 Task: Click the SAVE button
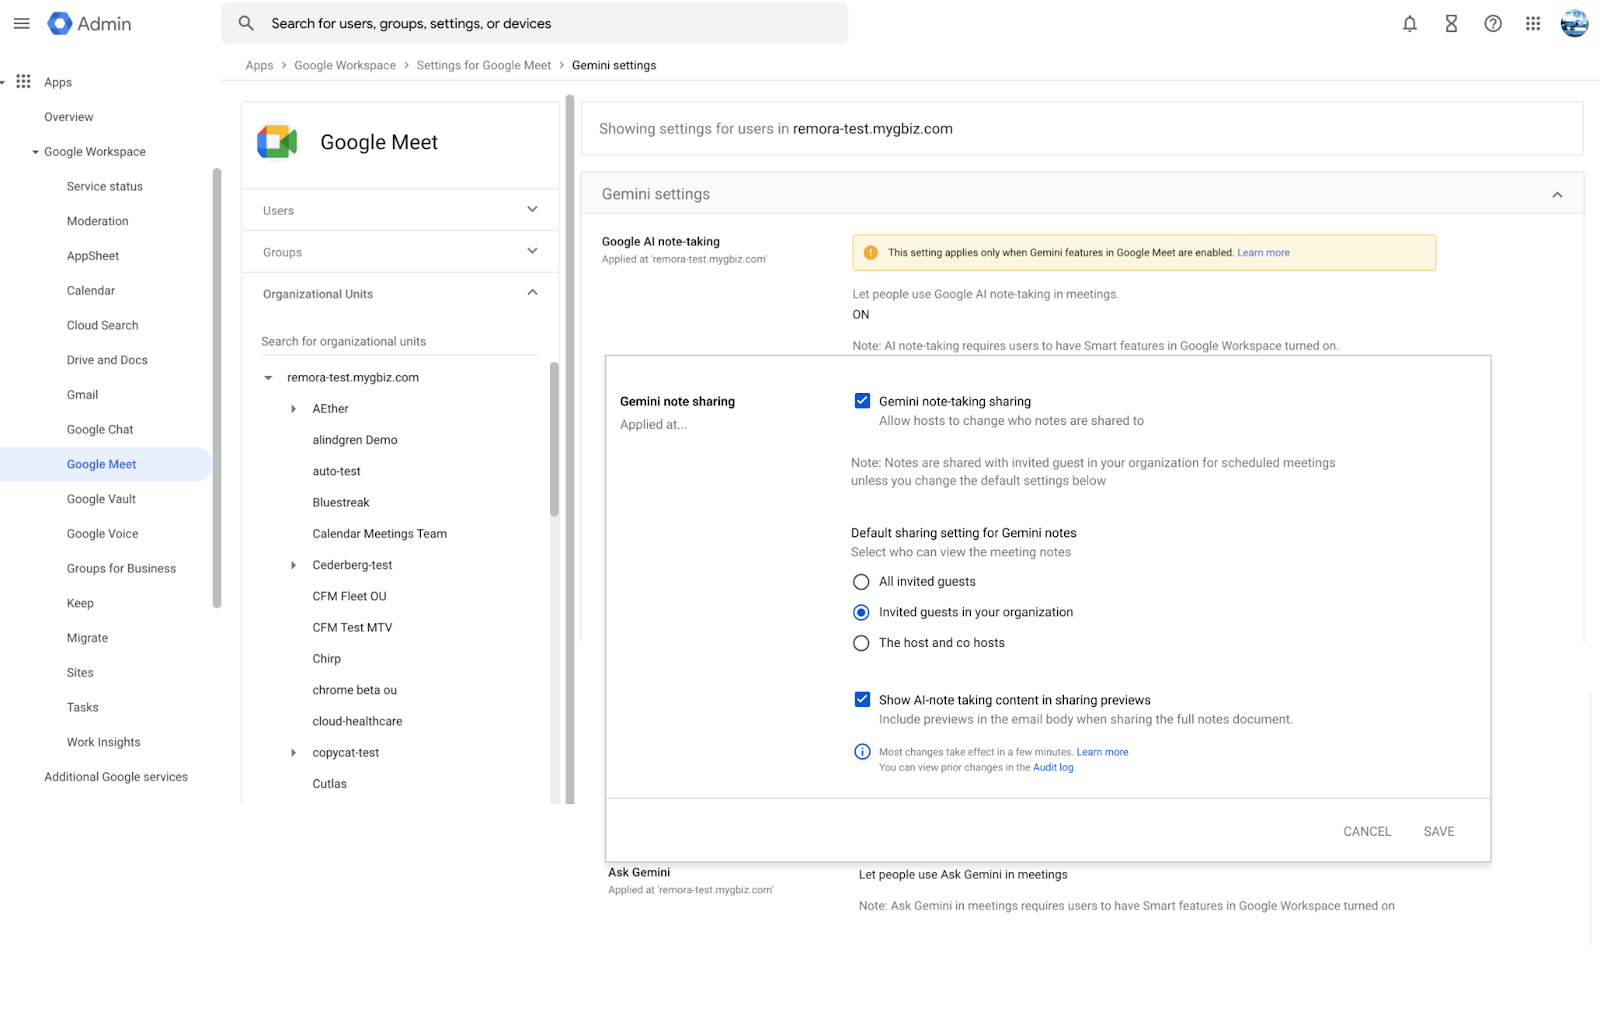1439,832
